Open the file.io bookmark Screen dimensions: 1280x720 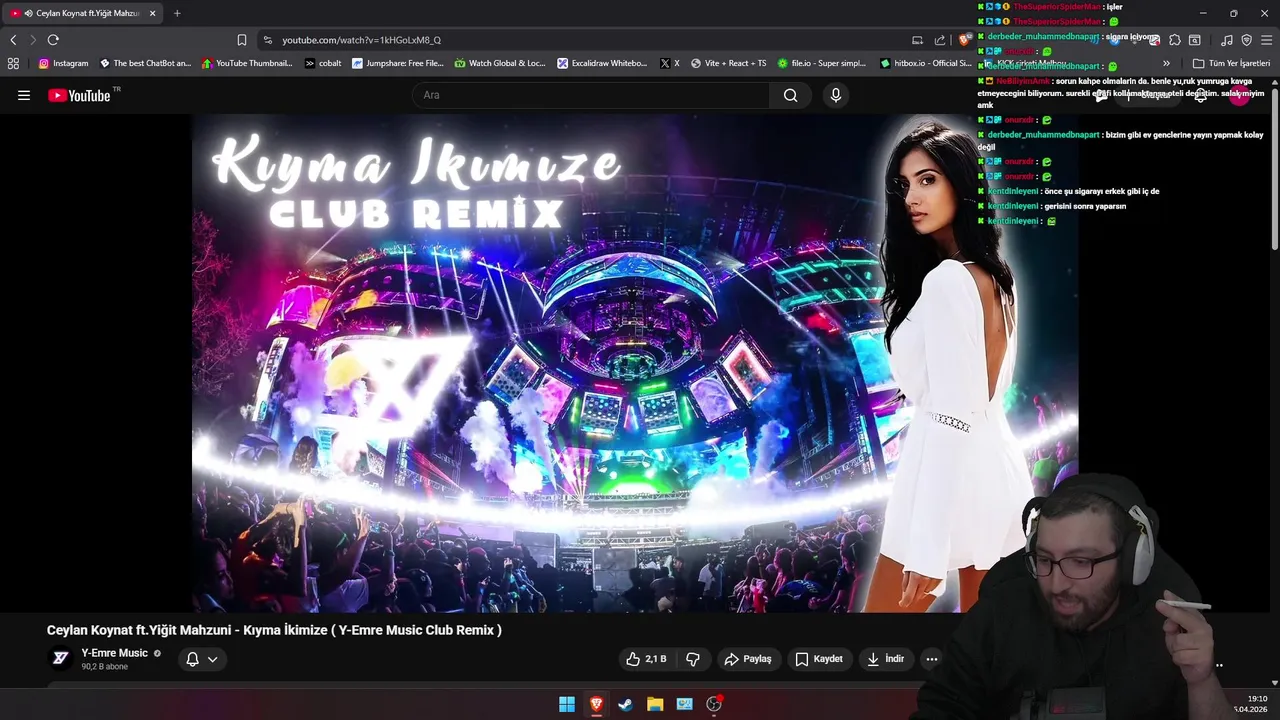pos(821,63)
